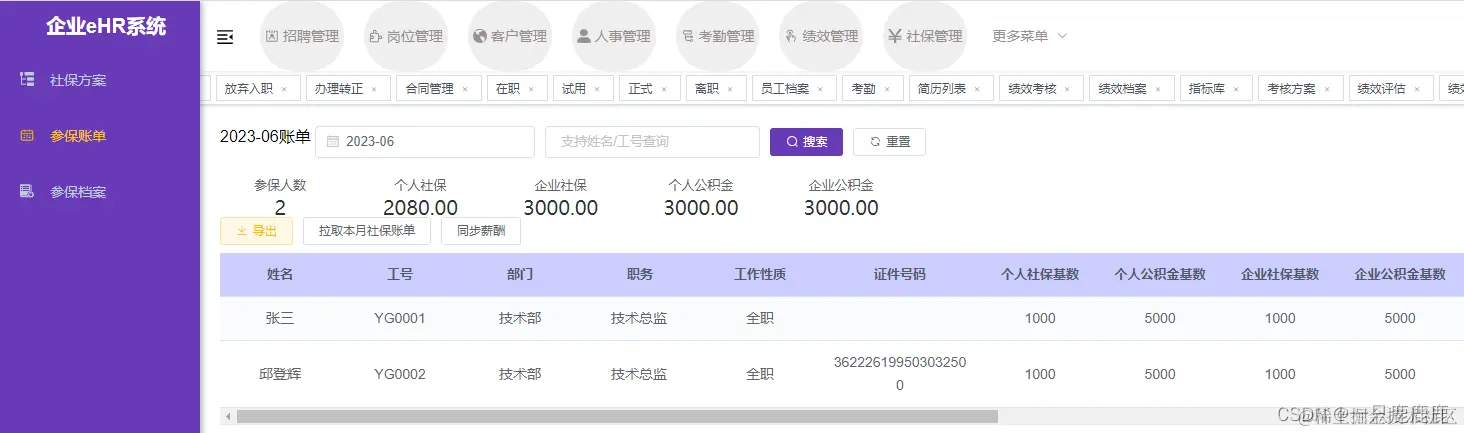This screenshot has width=1464, height=433.
Task: Click the 同步薪酬 button
Action: click(481, 231)
